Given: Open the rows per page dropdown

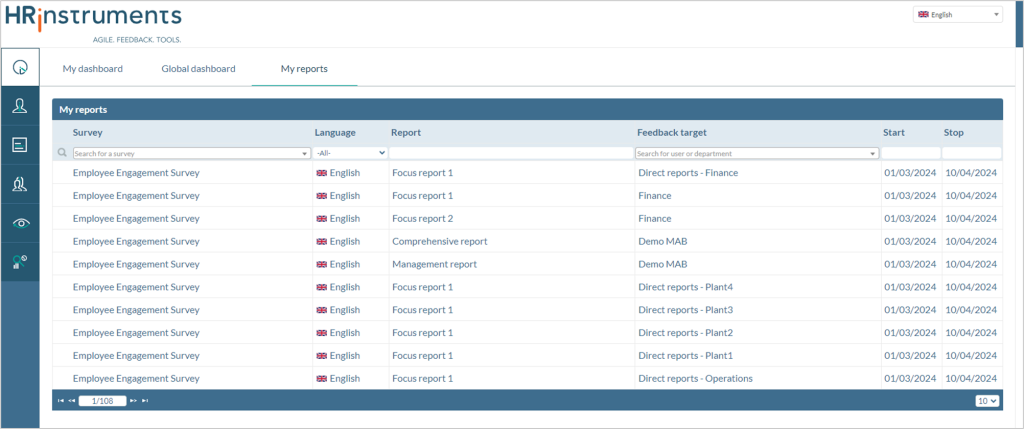Looking at the screenshot, I should pos(987,401).
